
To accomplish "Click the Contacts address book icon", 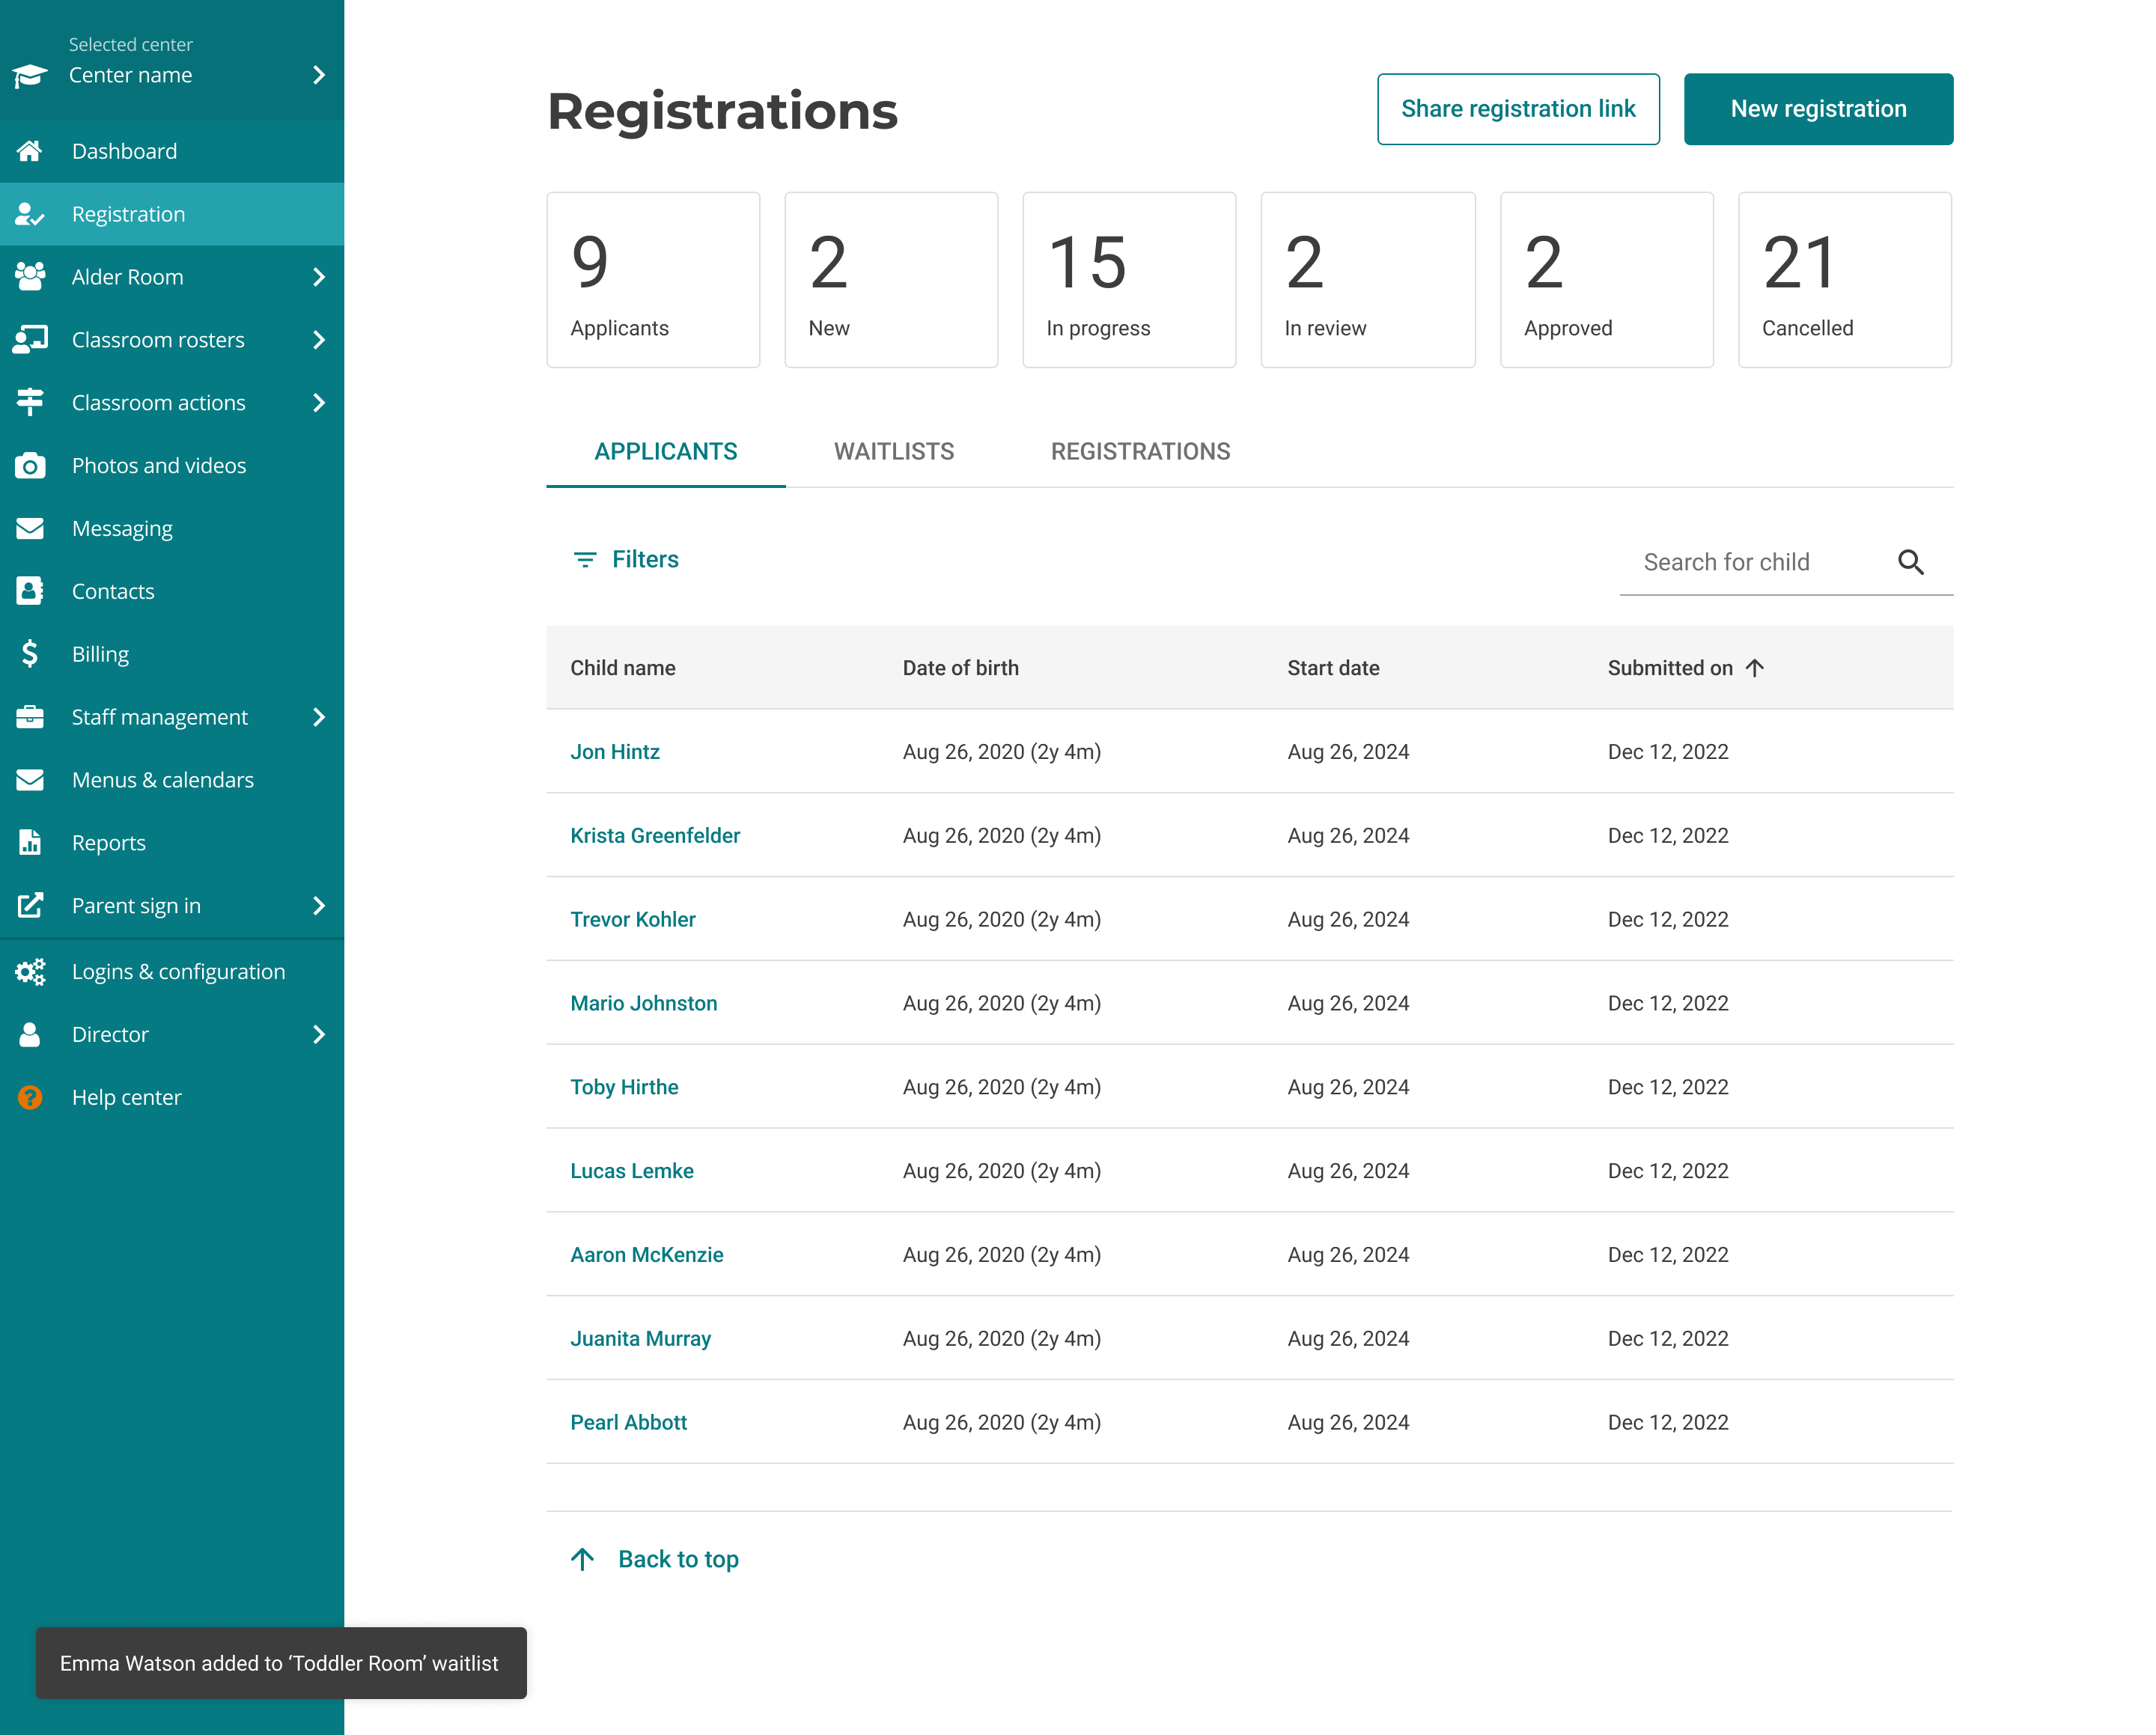I will [30, 591].
